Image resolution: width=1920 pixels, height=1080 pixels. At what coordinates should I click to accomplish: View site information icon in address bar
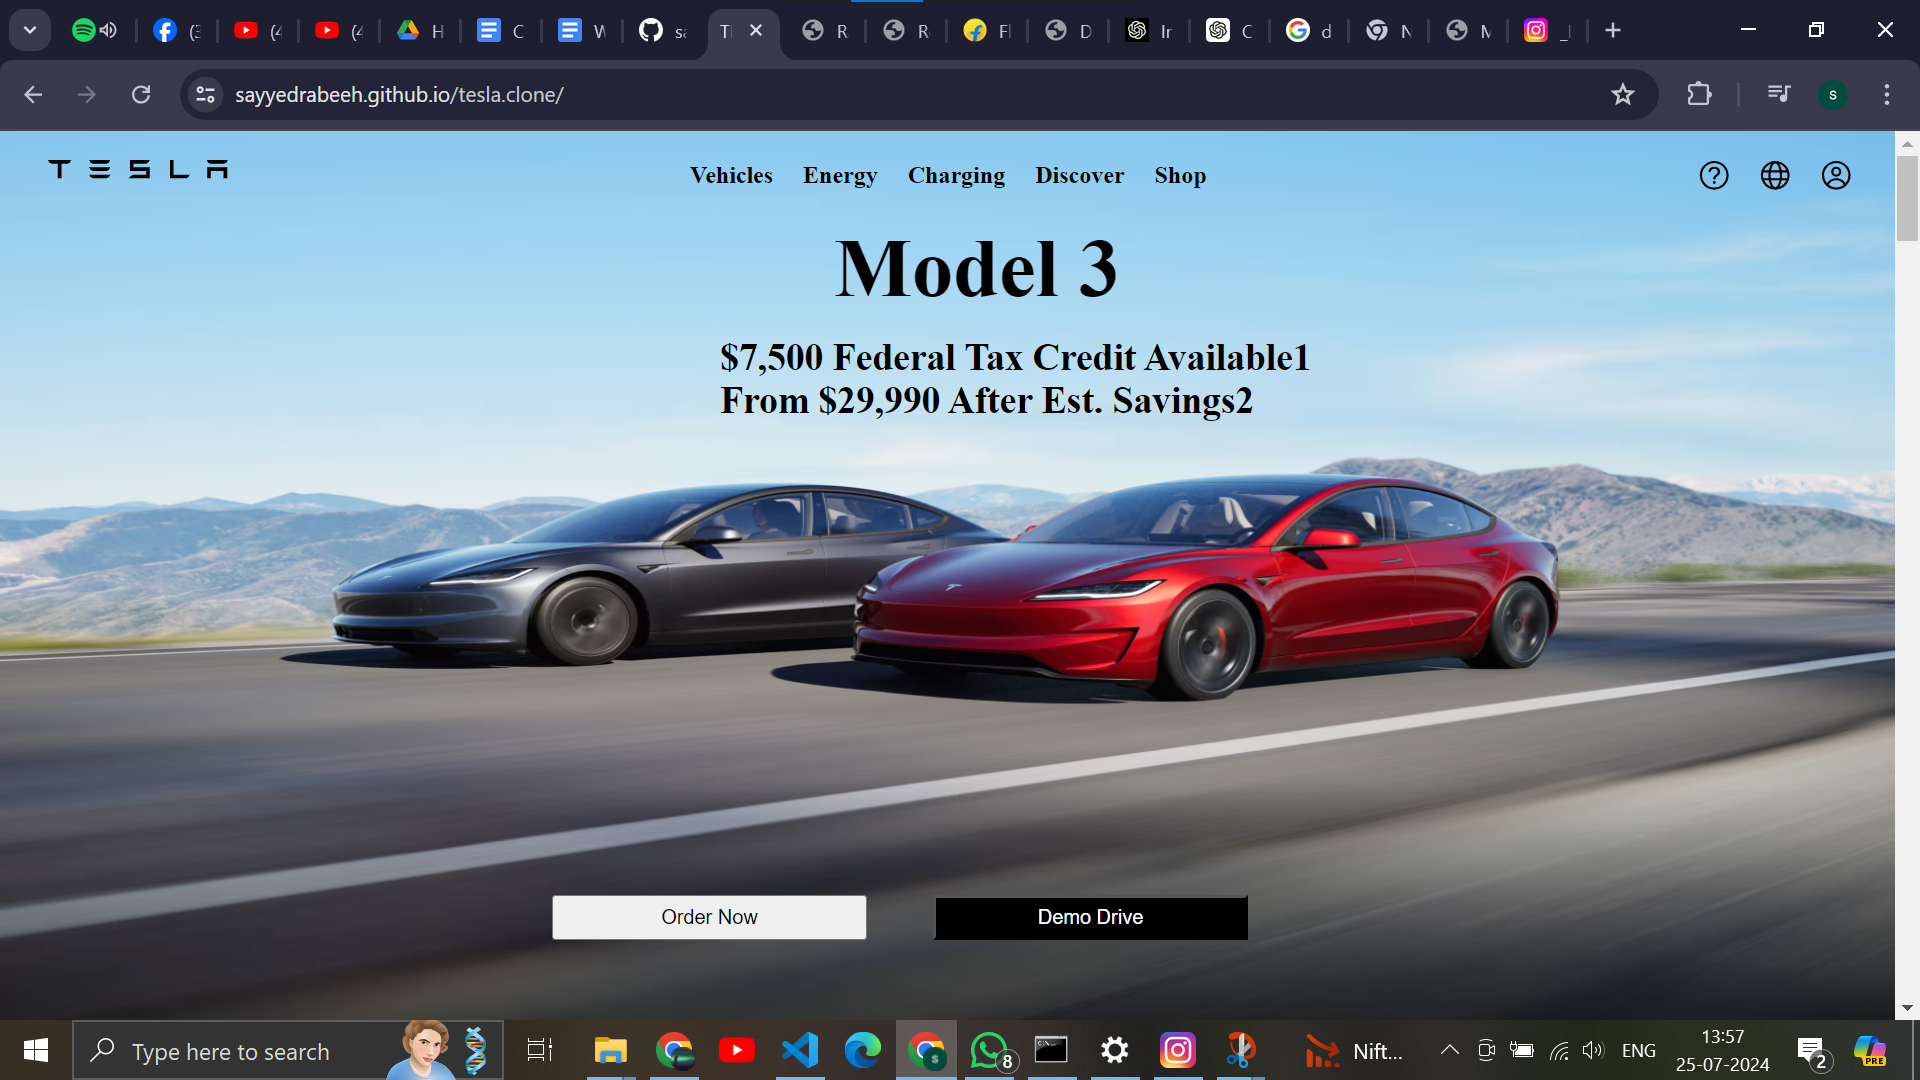point(206,94)
